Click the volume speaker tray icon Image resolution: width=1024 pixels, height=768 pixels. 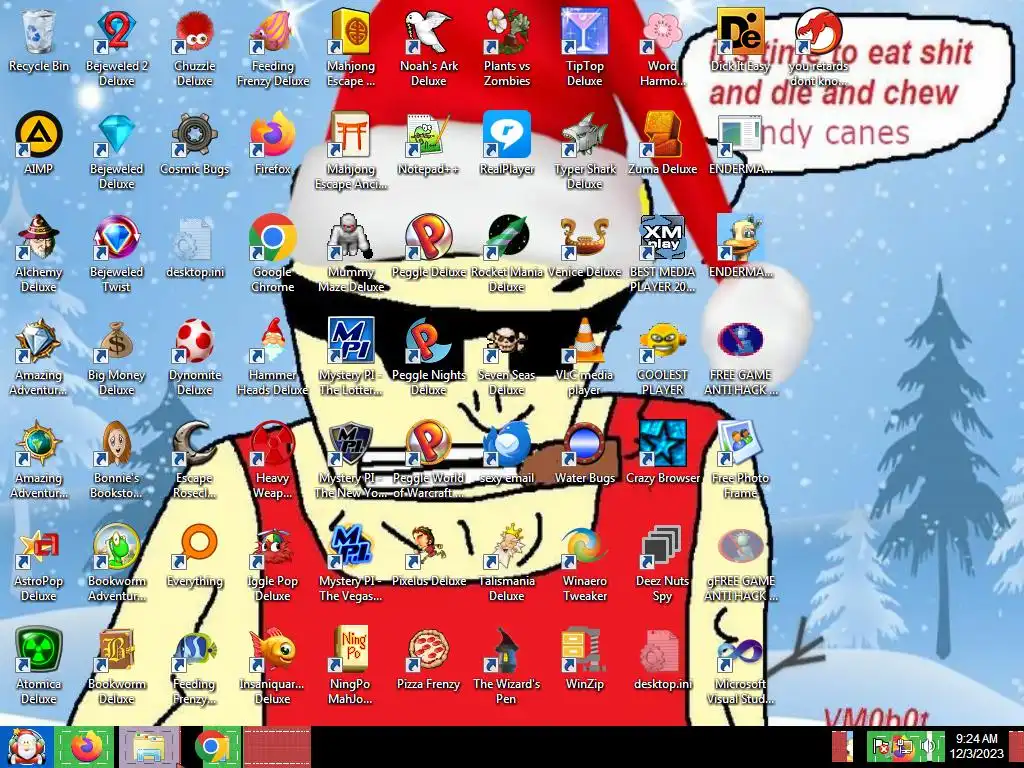[x=927, y=747]
